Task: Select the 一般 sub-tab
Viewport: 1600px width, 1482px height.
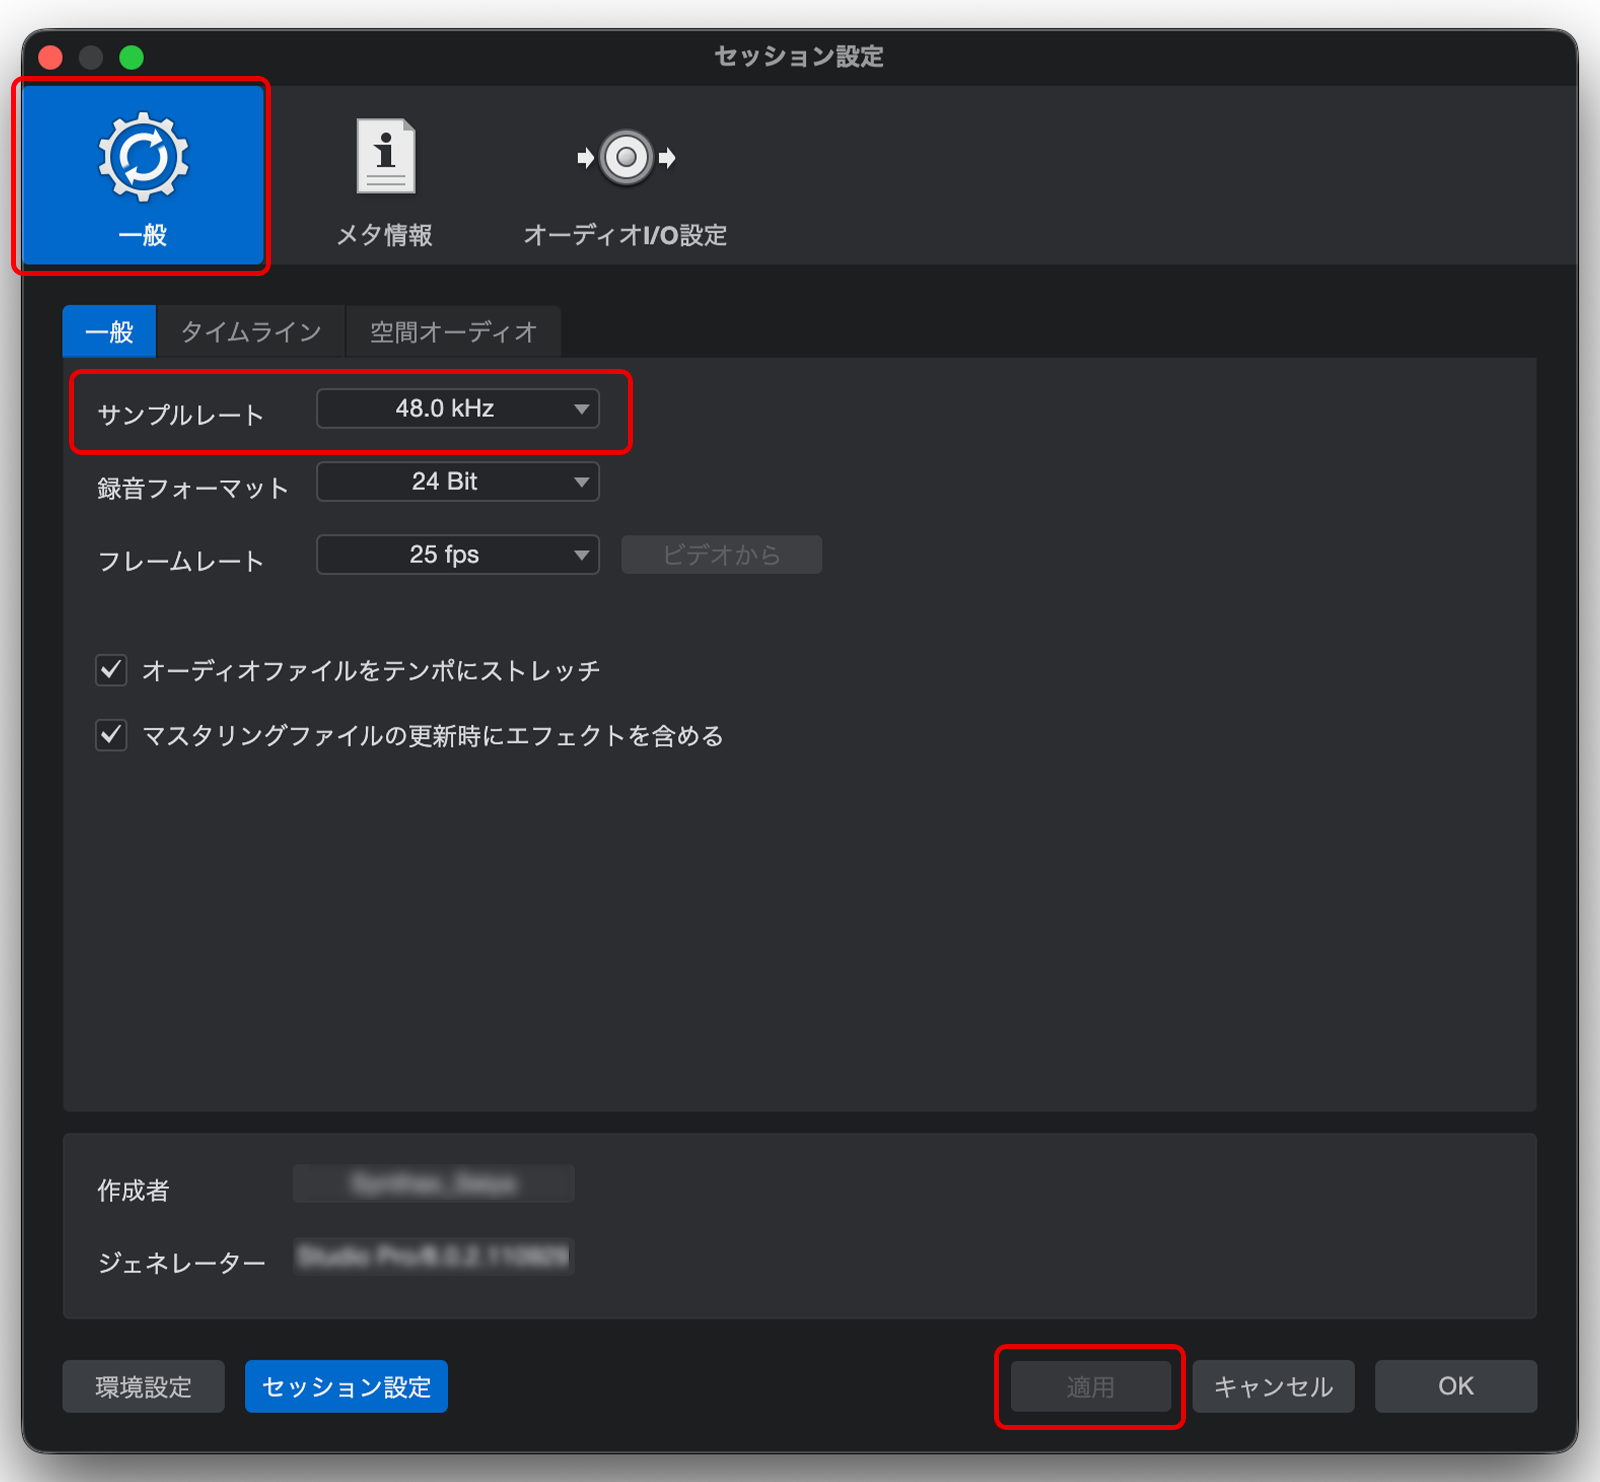Action: tap(109, 332)
